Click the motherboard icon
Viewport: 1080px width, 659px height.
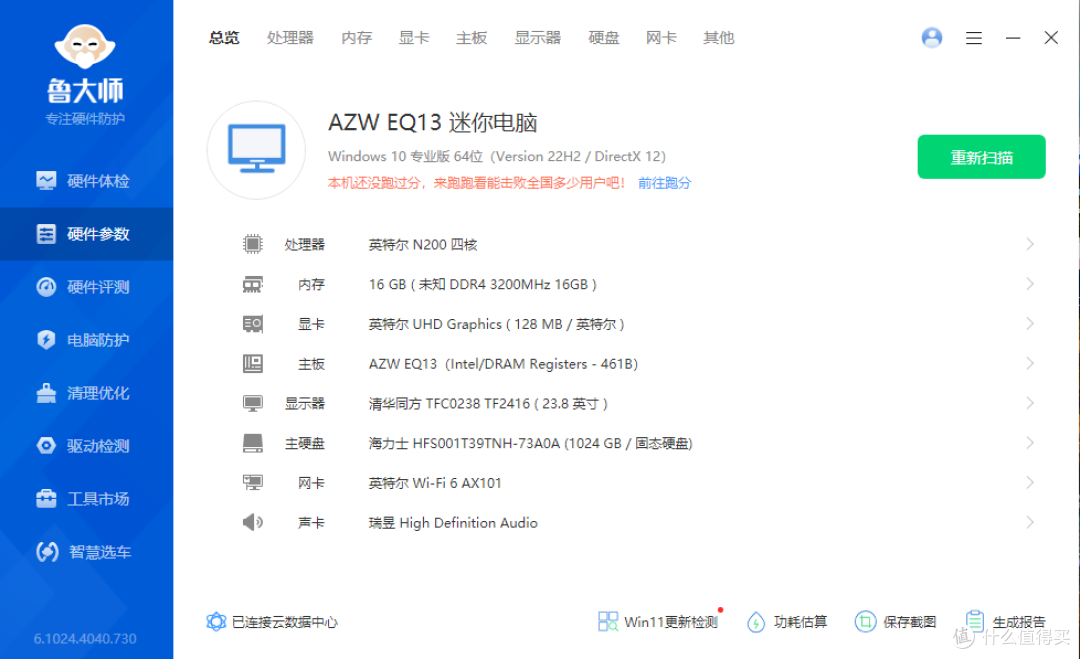(x=253, y=364)
